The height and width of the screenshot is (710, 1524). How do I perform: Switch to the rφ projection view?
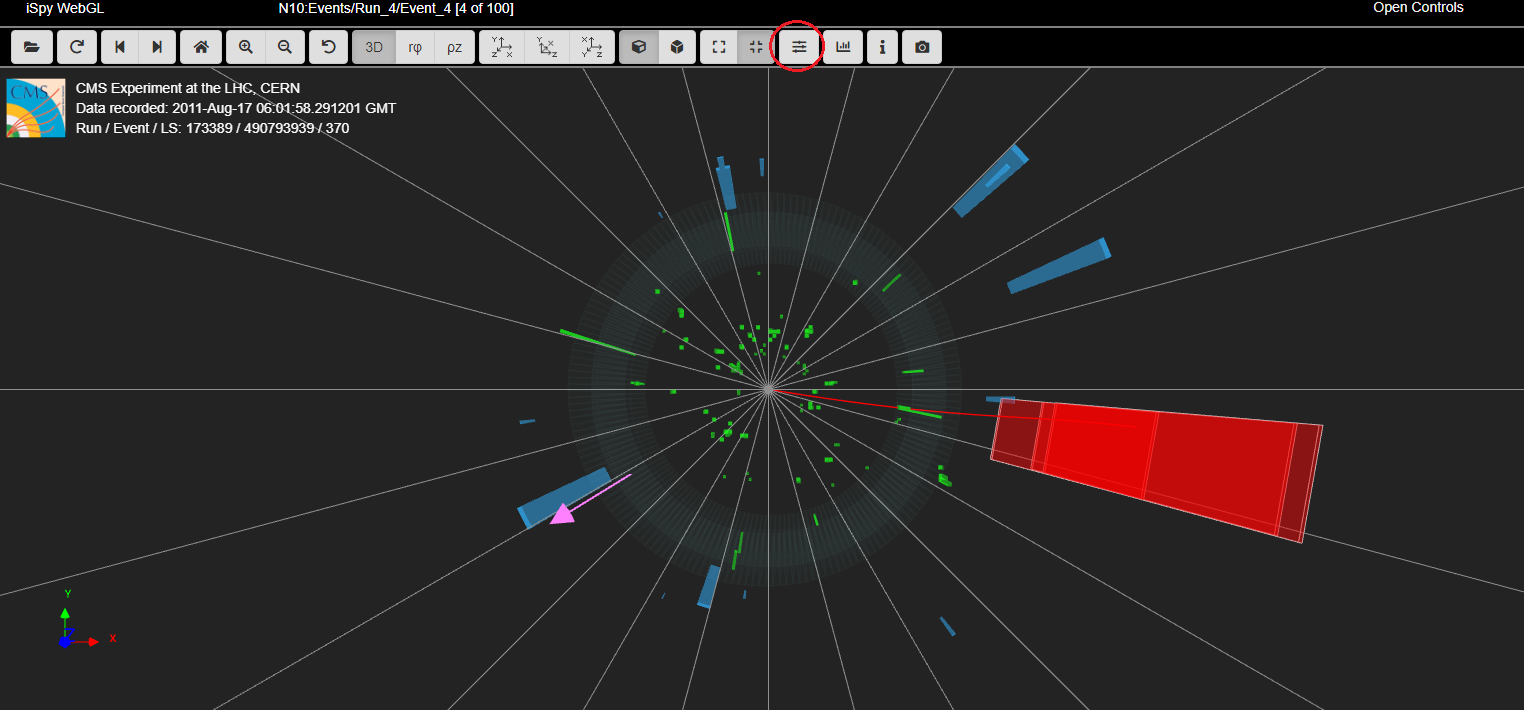(x=414, y=47)
